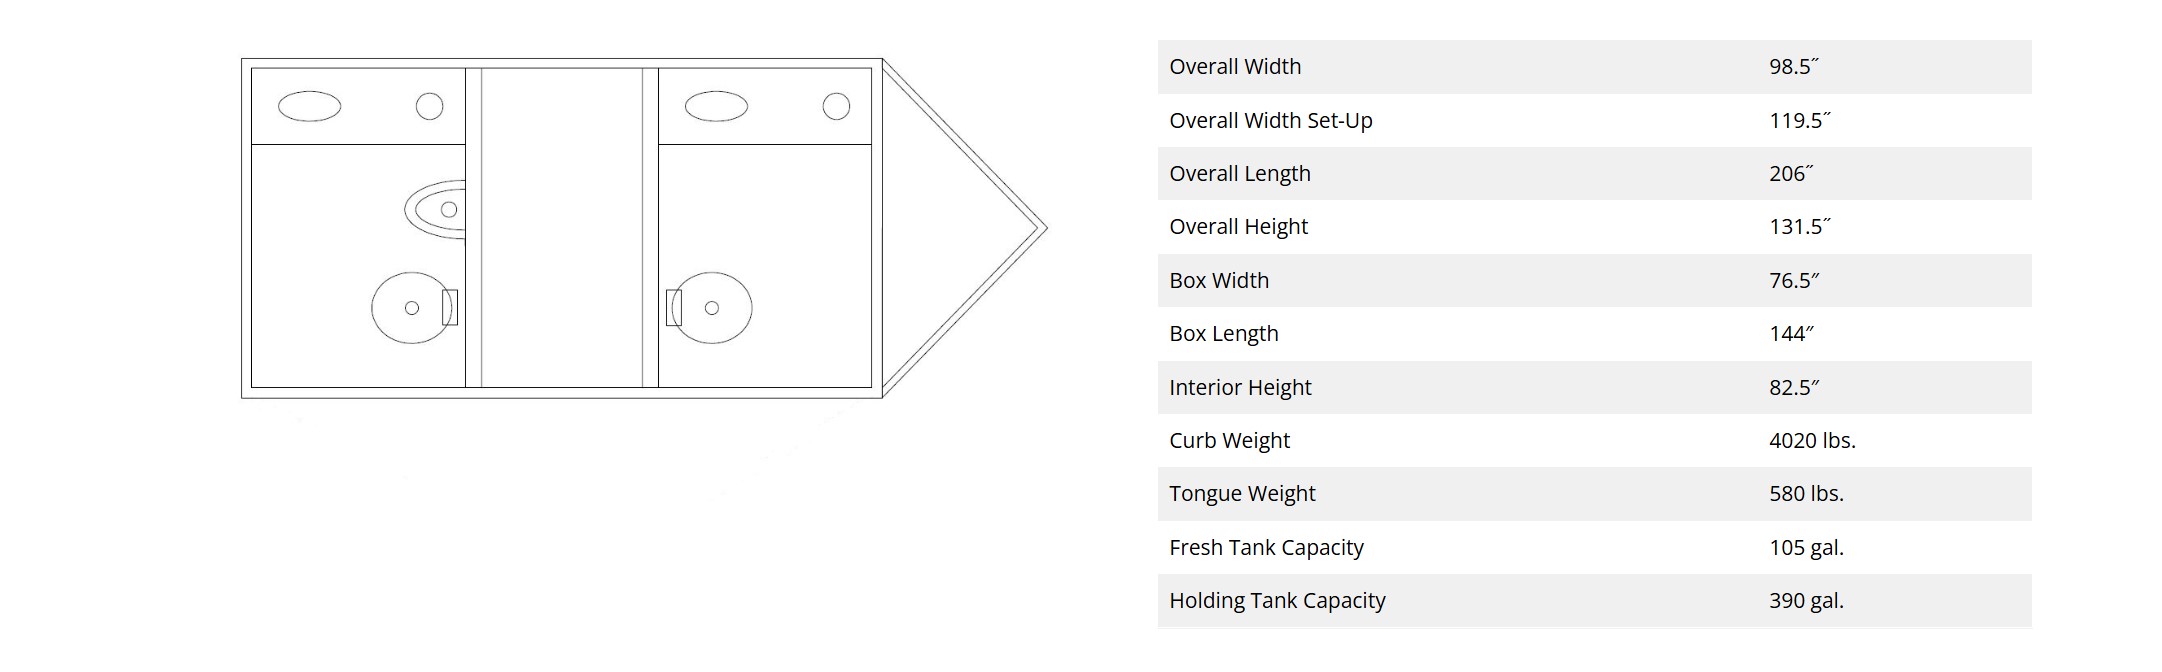This screenshot has width=2162, height=672.
Task: Click the oval sink in the left restroom
Action: point(309,106)
